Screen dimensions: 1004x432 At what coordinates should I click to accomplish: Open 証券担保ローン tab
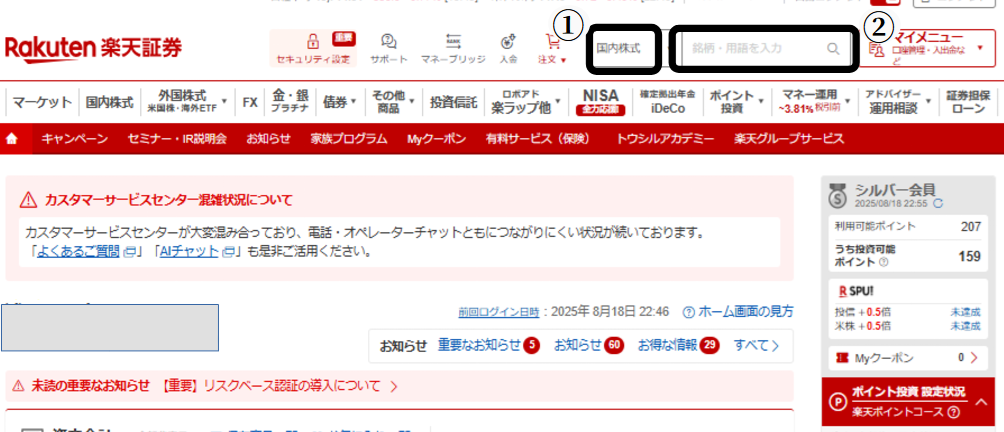(x=968, y=102)
